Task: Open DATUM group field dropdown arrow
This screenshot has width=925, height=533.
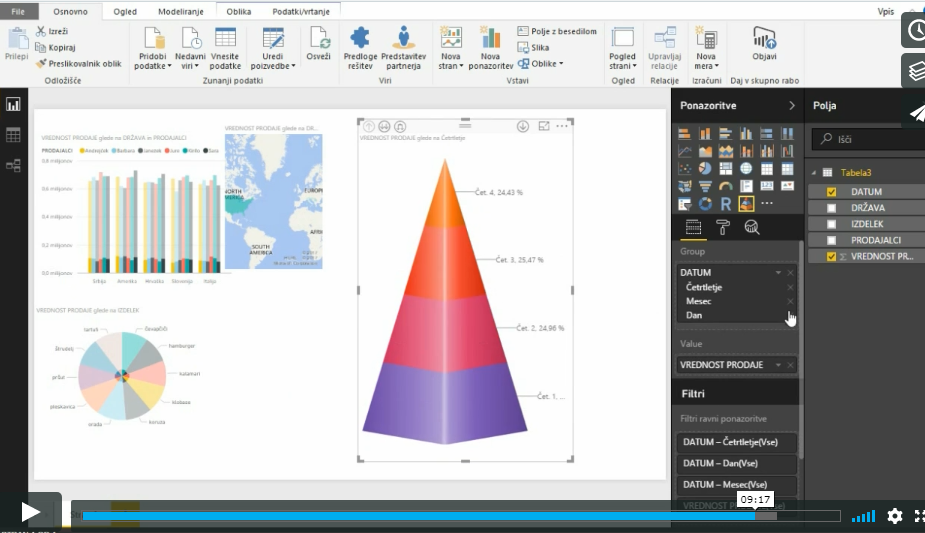Action: [778, 272]
